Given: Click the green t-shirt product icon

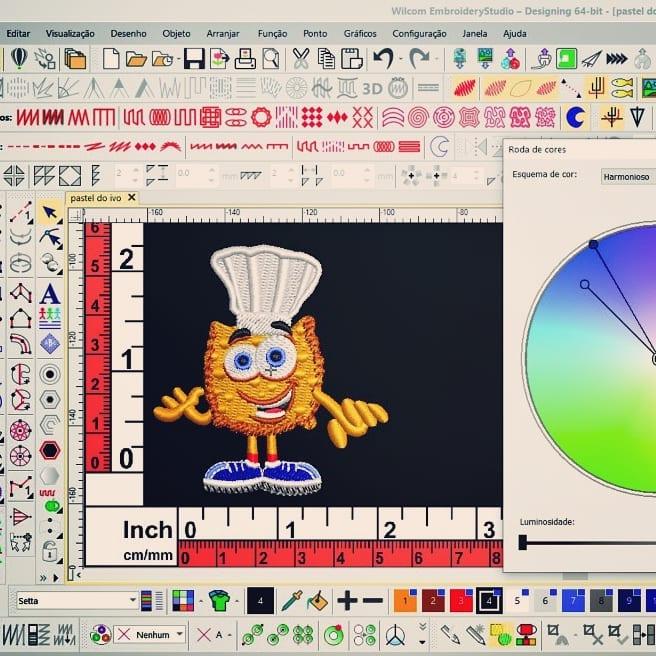Looking at the screenshot, I should pos(219,601).
